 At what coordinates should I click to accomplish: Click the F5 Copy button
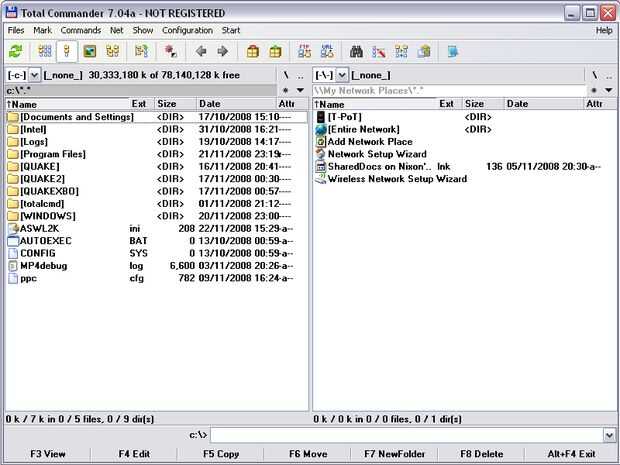click(x=221, y=454)
